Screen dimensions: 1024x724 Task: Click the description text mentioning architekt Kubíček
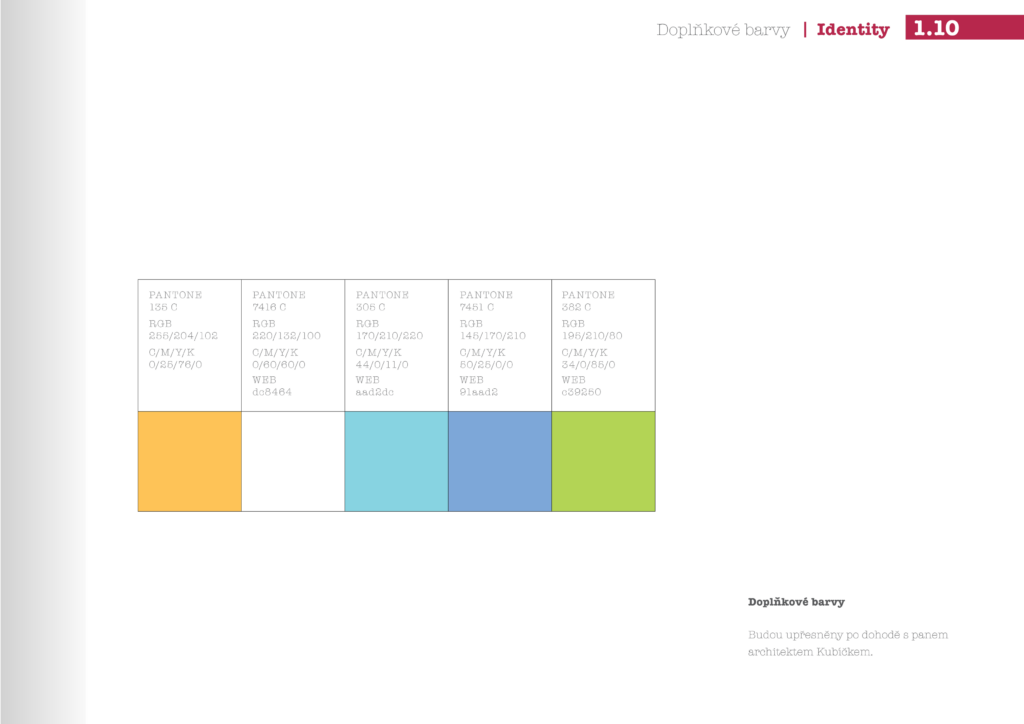[x=847, y=644]
